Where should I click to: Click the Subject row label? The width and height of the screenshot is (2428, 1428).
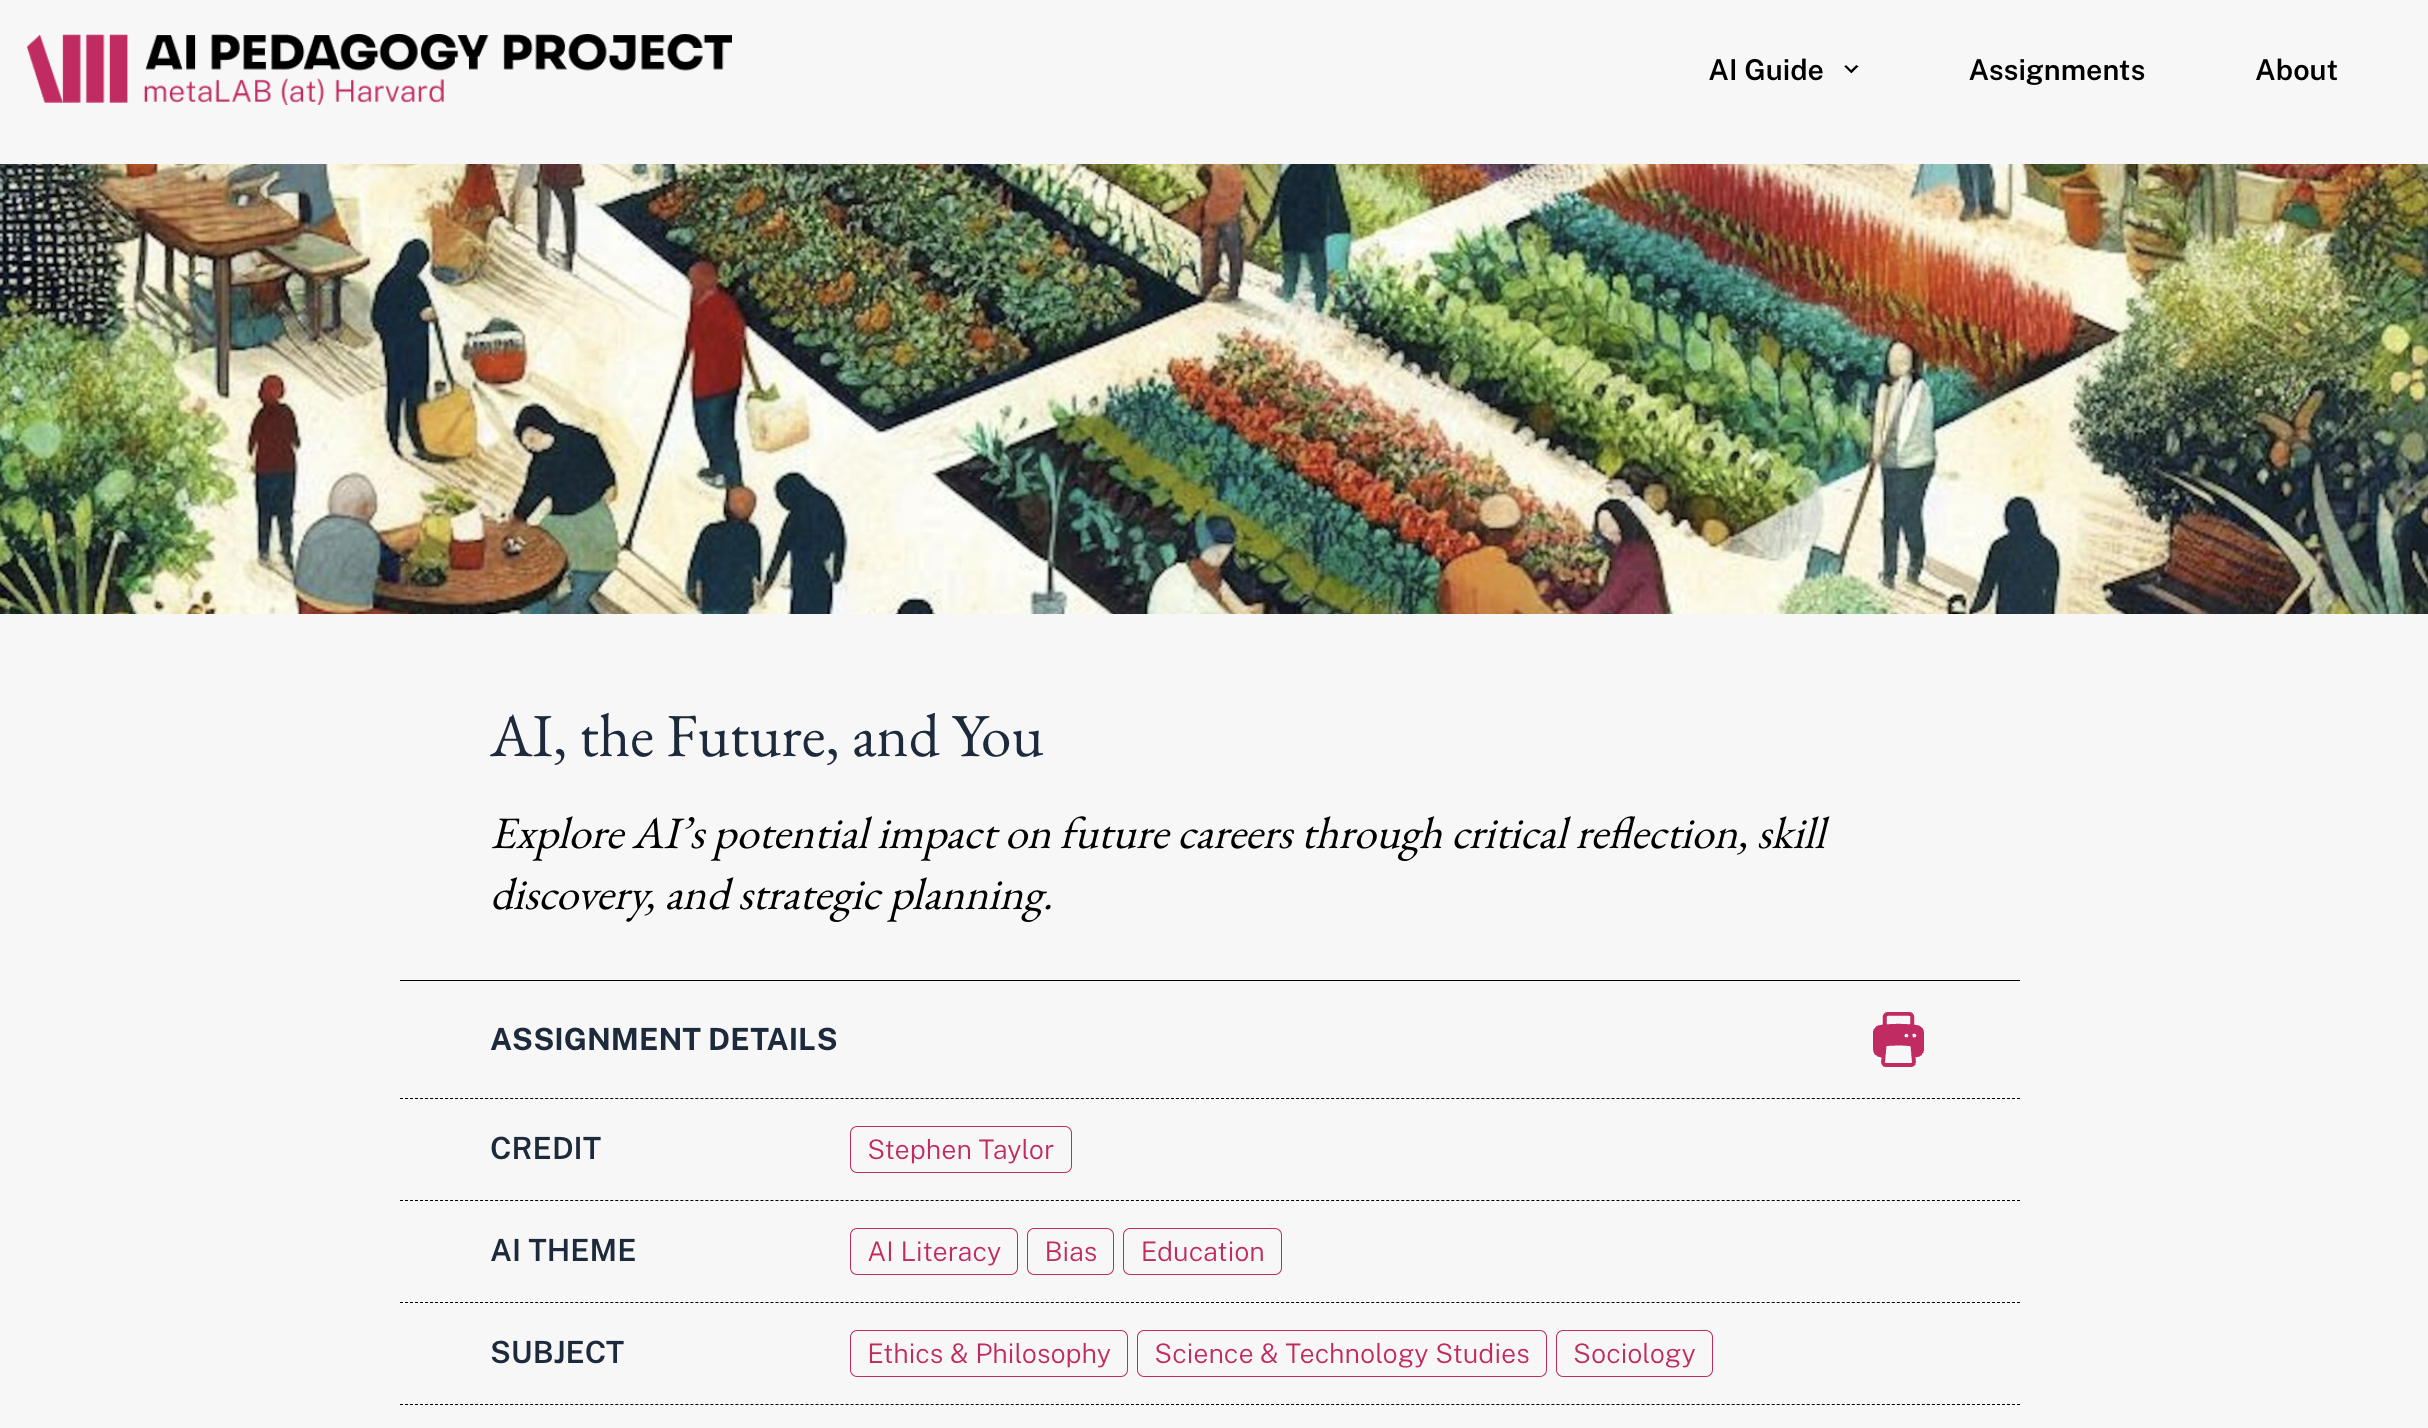coord(557,1352)
